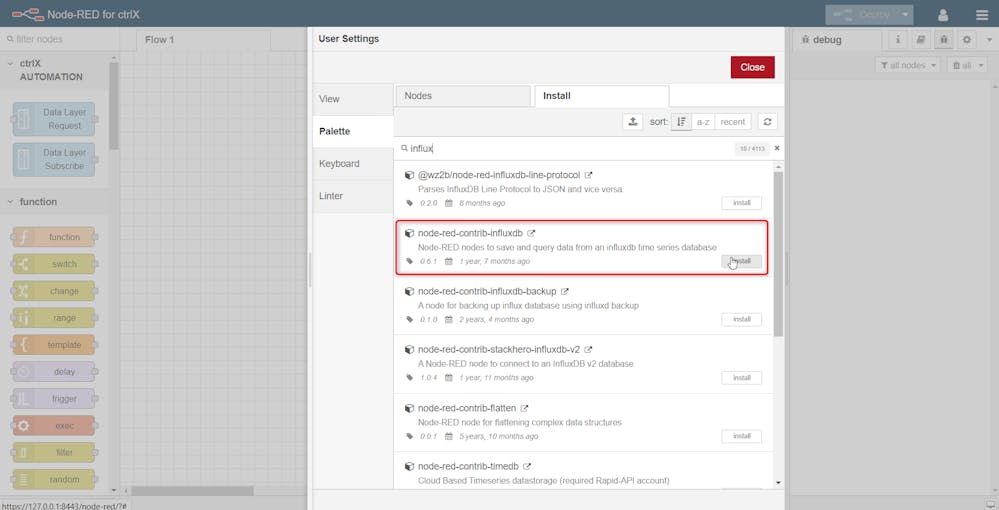Select the template node

point(54,345)
